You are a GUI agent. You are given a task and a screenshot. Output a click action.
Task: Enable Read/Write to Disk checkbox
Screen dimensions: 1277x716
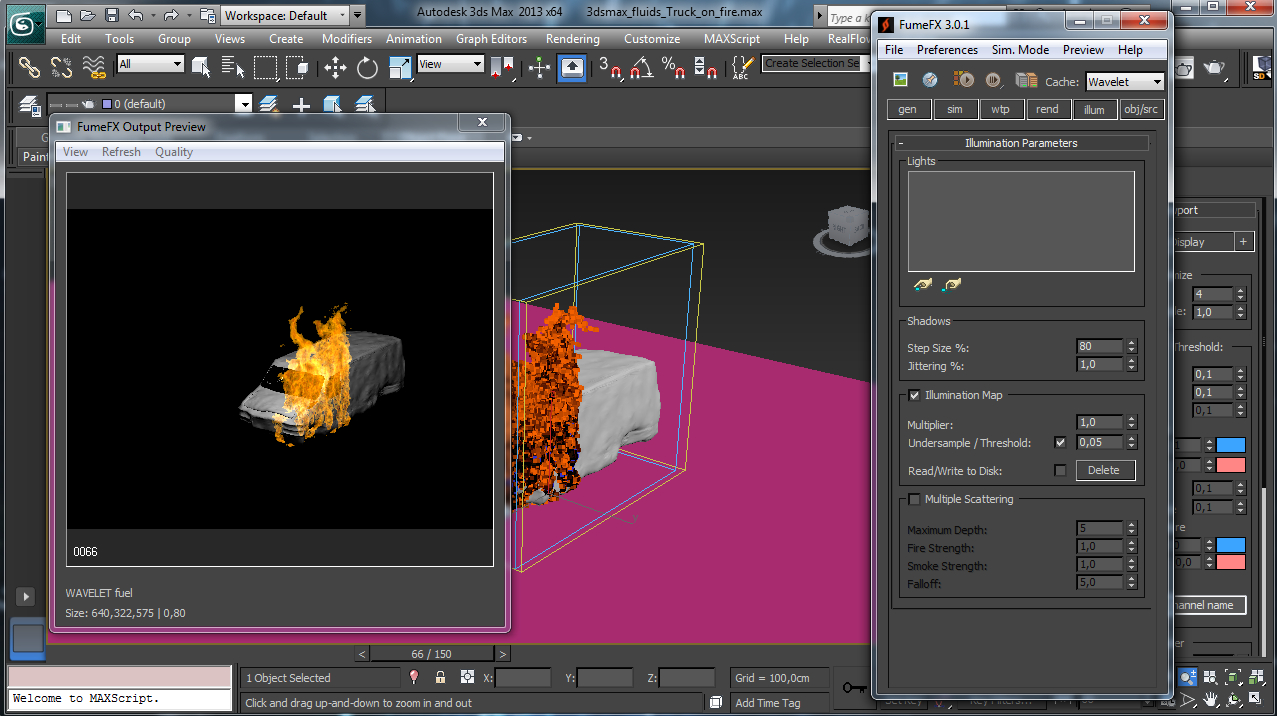coord(1060,470)
